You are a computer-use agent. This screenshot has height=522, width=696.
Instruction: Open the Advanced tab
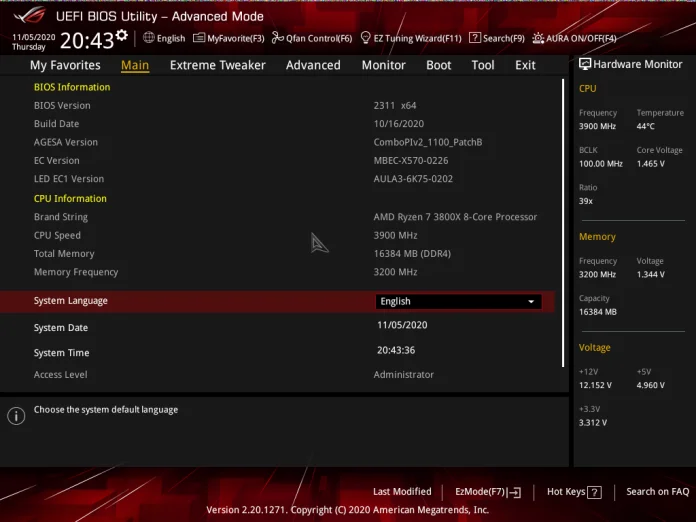click(x=313, y=65)
